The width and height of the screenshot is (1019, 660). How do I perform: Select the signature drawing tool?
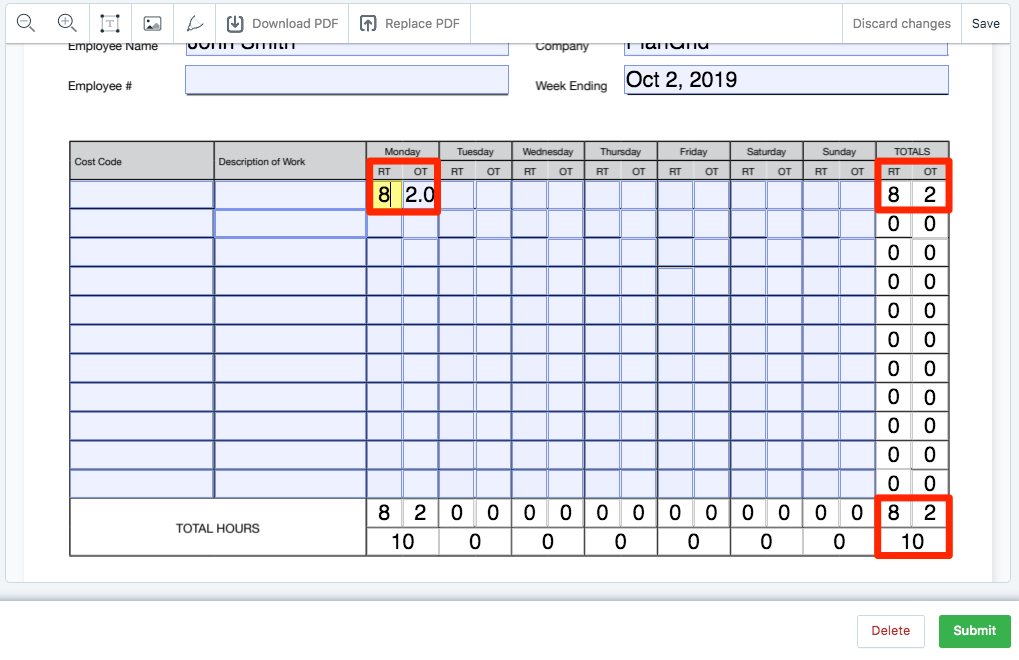click(x=194, y=23)
